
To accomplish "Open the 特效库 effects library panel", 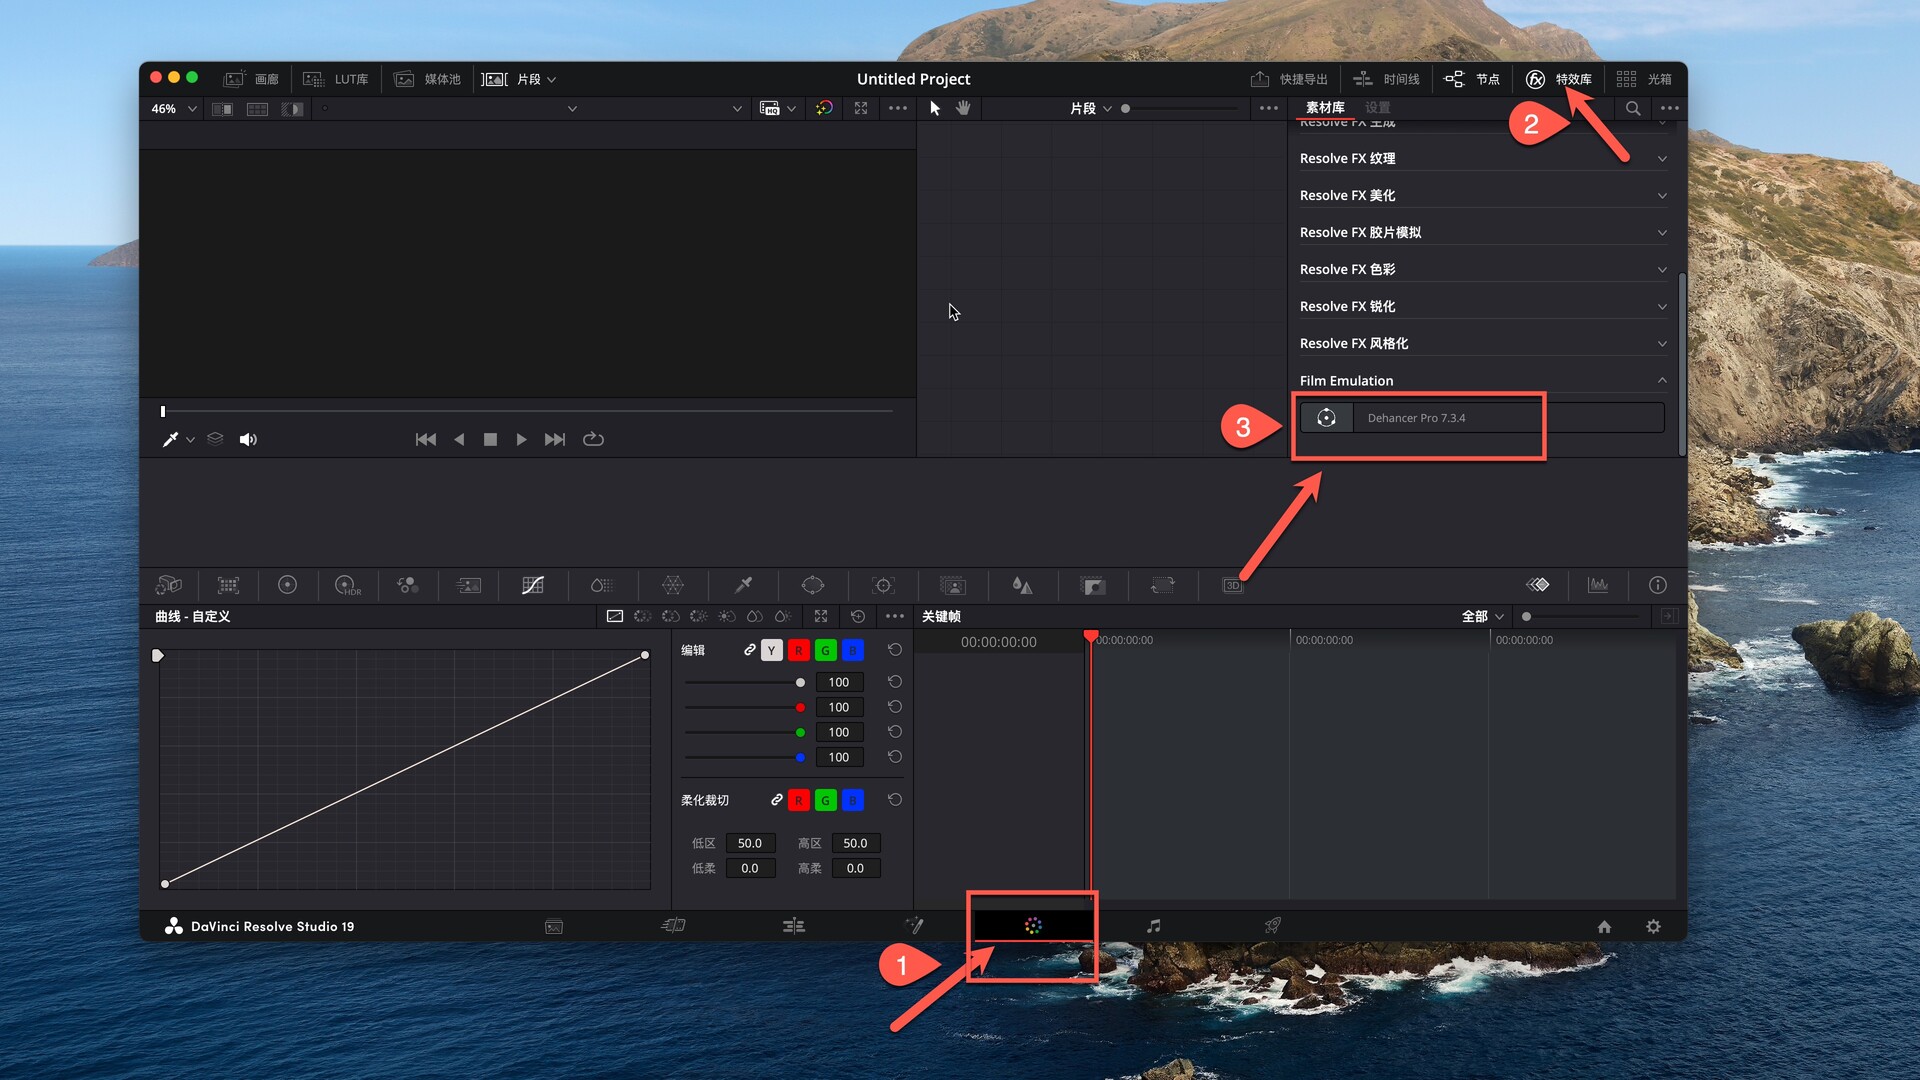I will [1558, 79].
